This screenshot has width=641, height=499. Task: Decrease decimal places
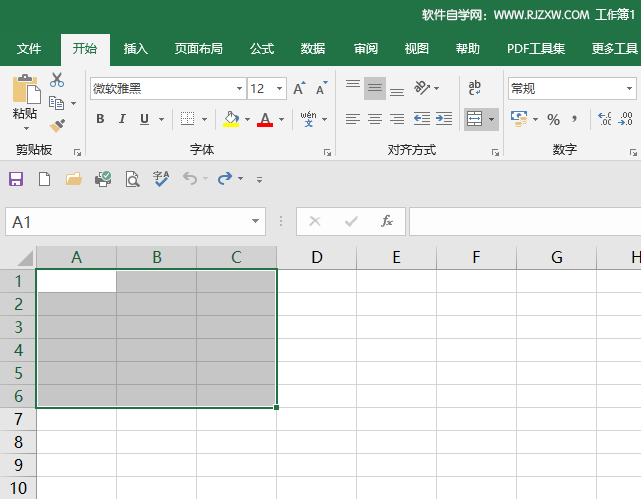point(626,119)
